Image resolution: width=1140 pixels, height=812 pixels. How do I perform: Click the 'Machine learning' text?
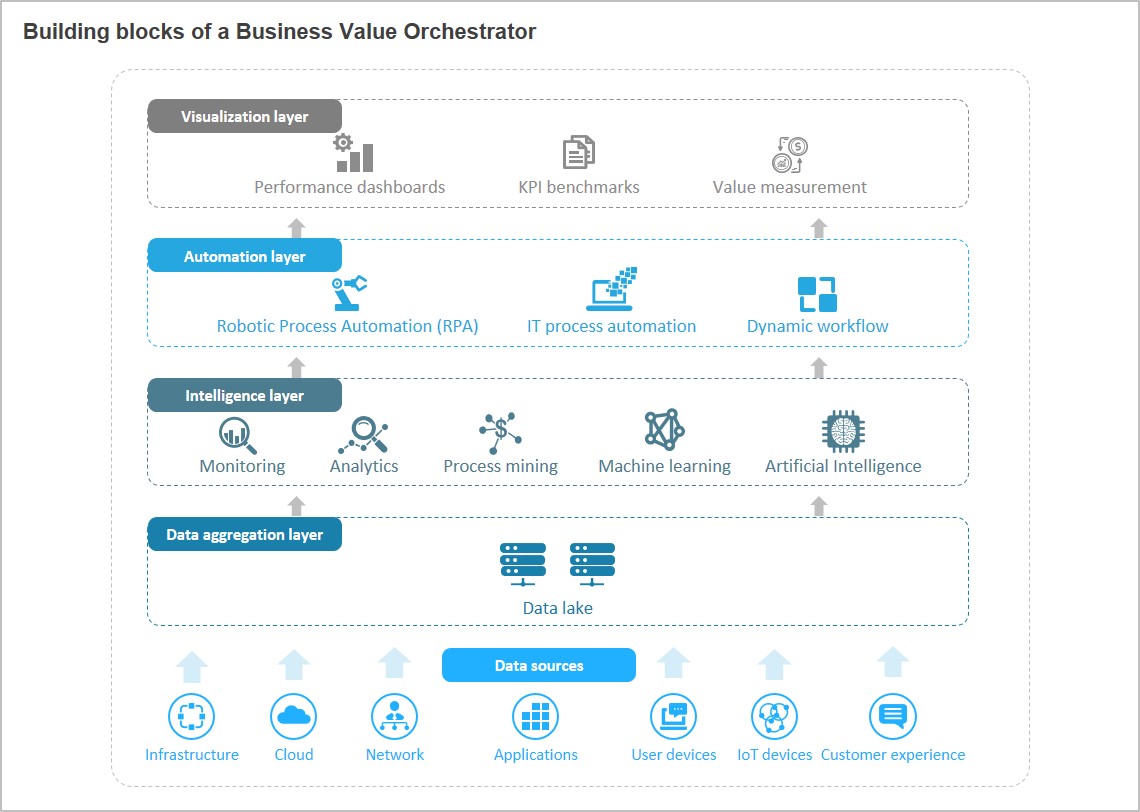(665, 467)
